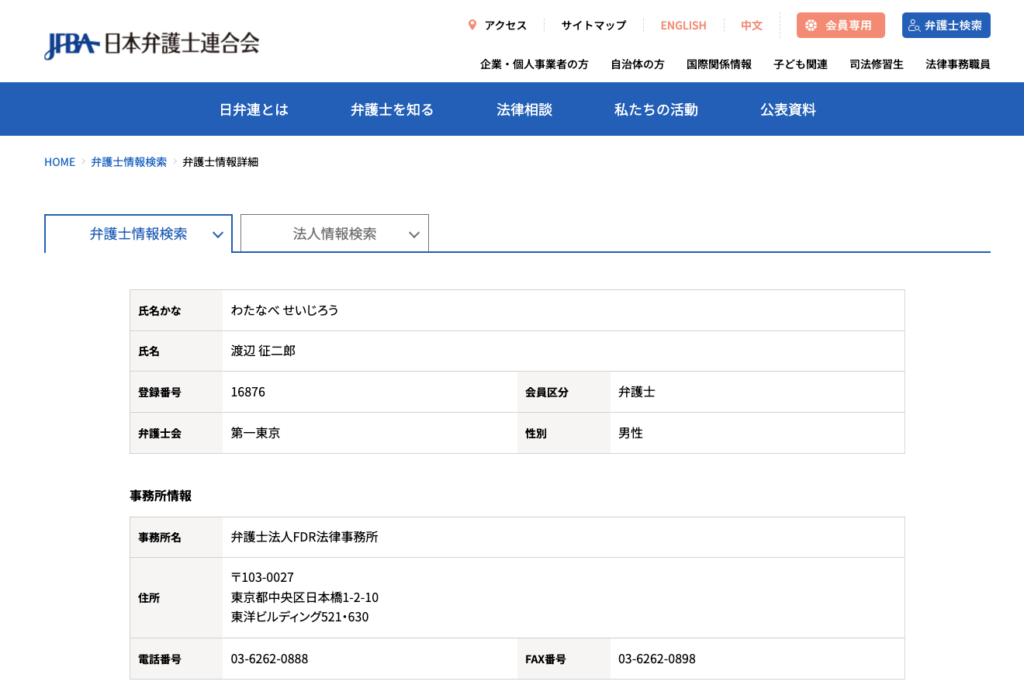The image size is (1024, 685).
Task: Switch to the ENGLISH site
Action: (x=683, y=25)
